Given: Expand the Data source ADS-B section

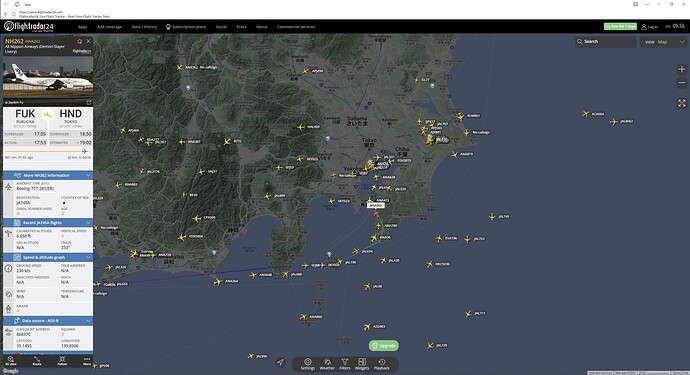Looking at the screenshot, I should pos(48,320).
